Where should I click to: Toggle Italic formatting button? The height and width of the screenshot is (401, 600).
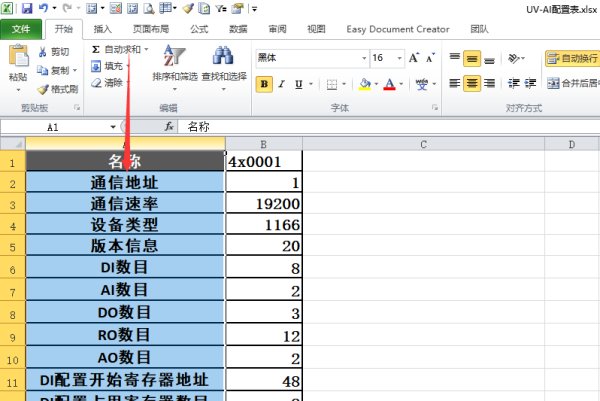click(282, 84)
